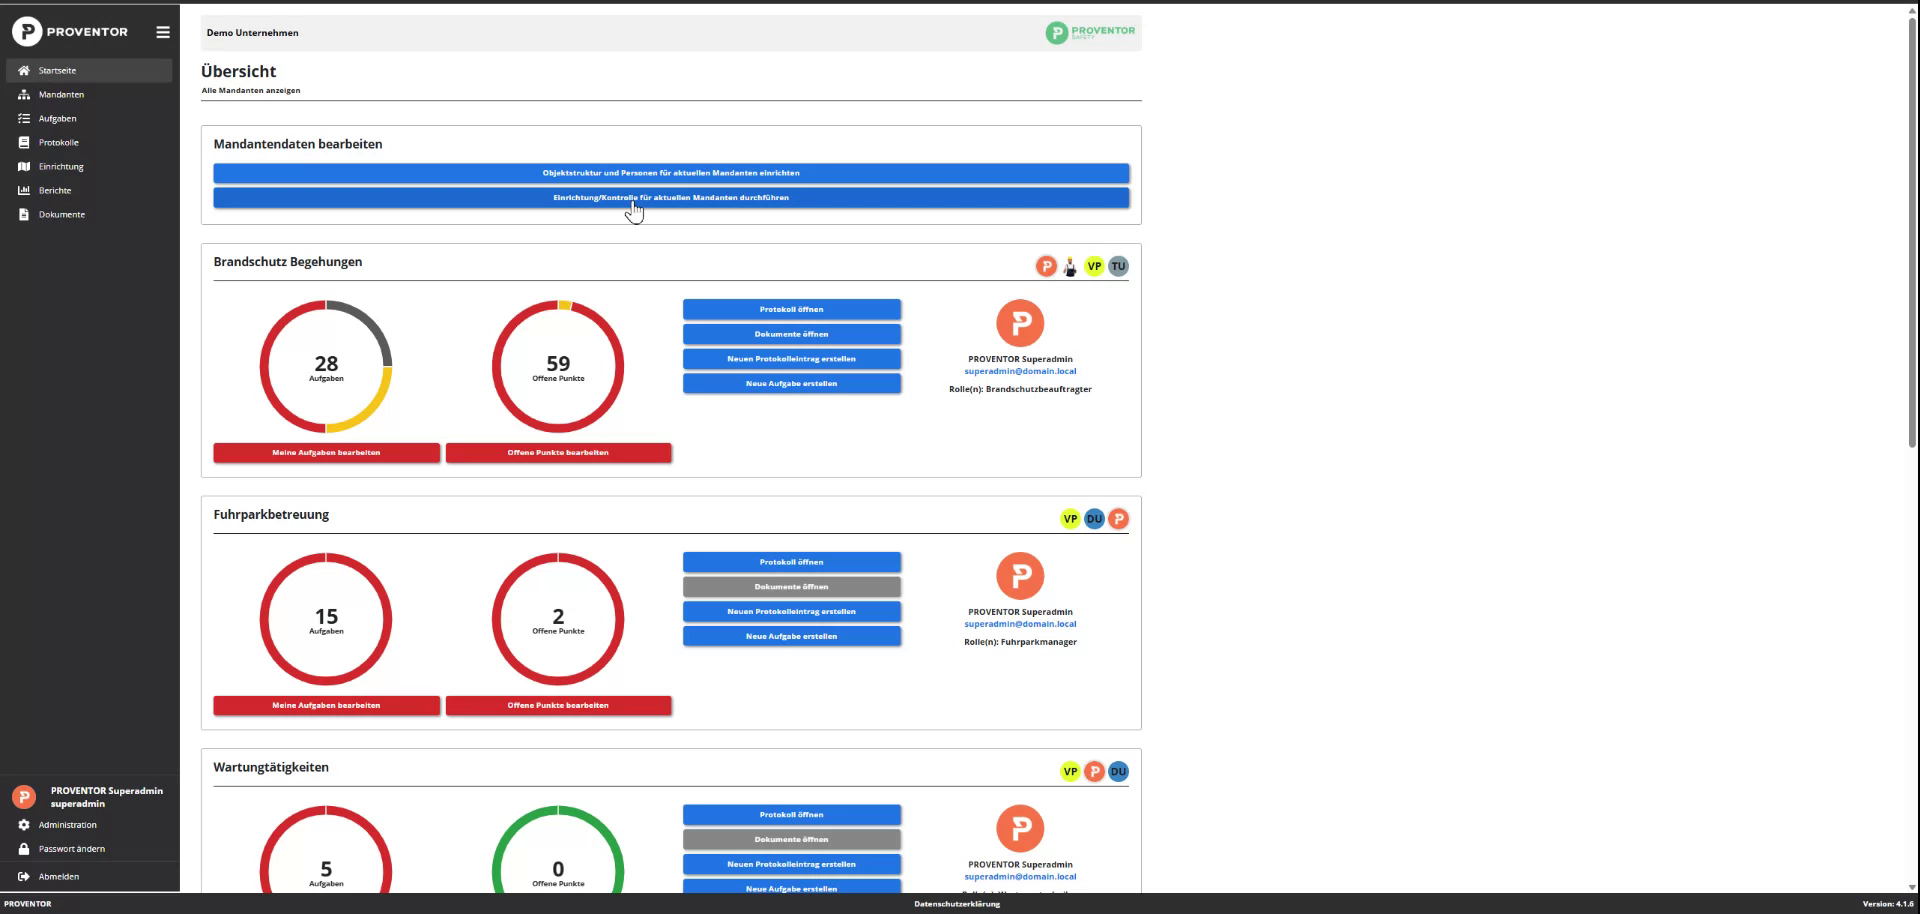
Task: Go to Berichte in the sidebar
Action: (x=55, y=191)
